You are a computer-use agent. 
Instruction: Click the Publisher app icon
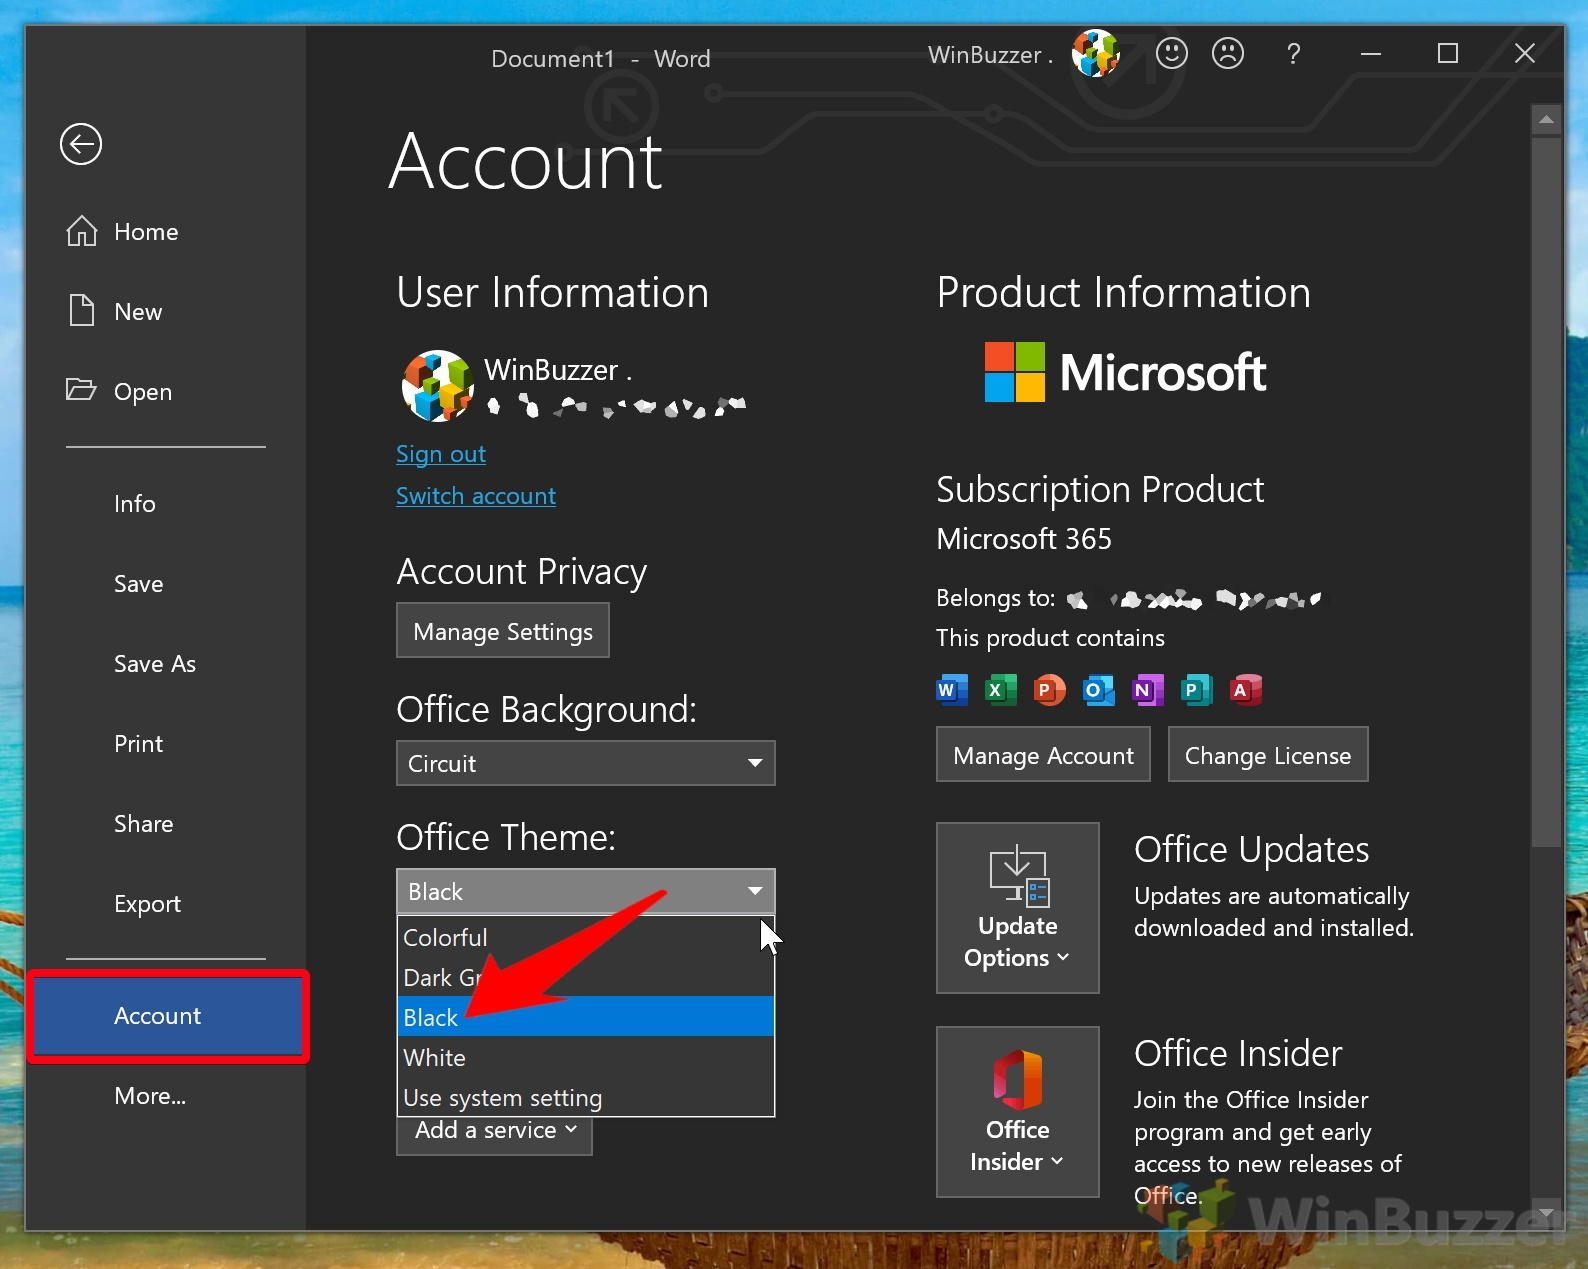(x=1196, y=690)
